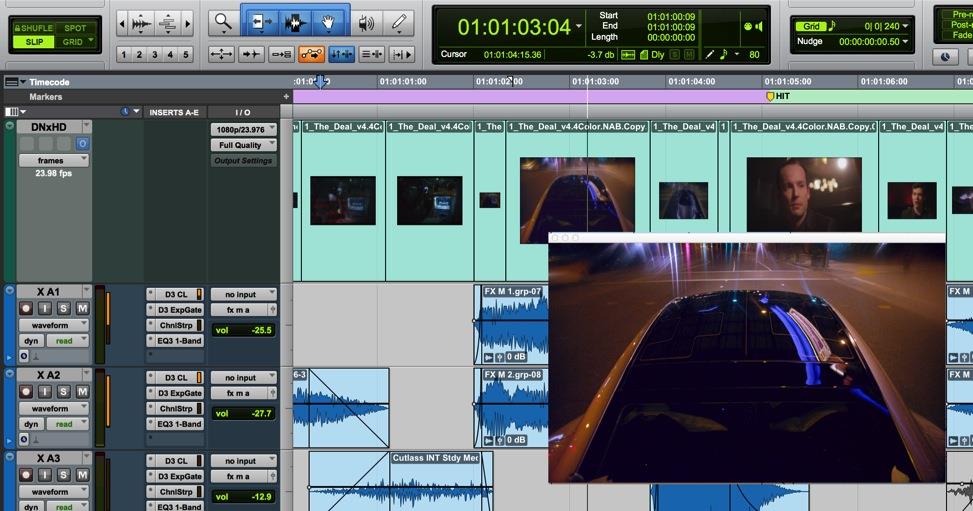Select the Selector waveform tool
This screenshot has height=511, width=973.
(295, 23)
